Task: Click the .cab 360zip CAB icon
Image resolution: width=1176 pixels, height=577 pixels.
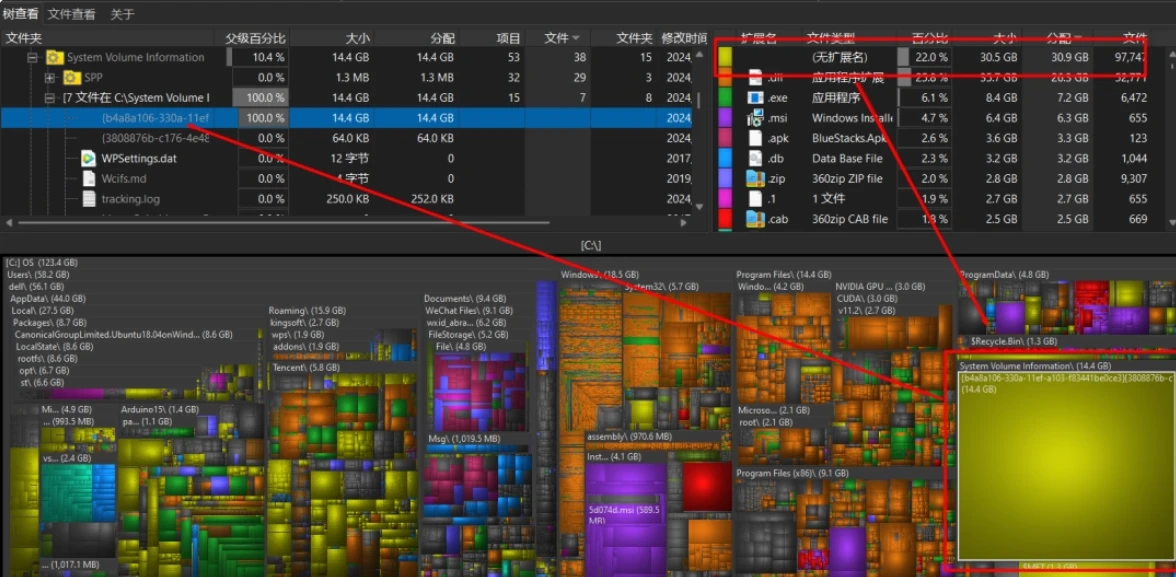Action: (x=755, y=219)
